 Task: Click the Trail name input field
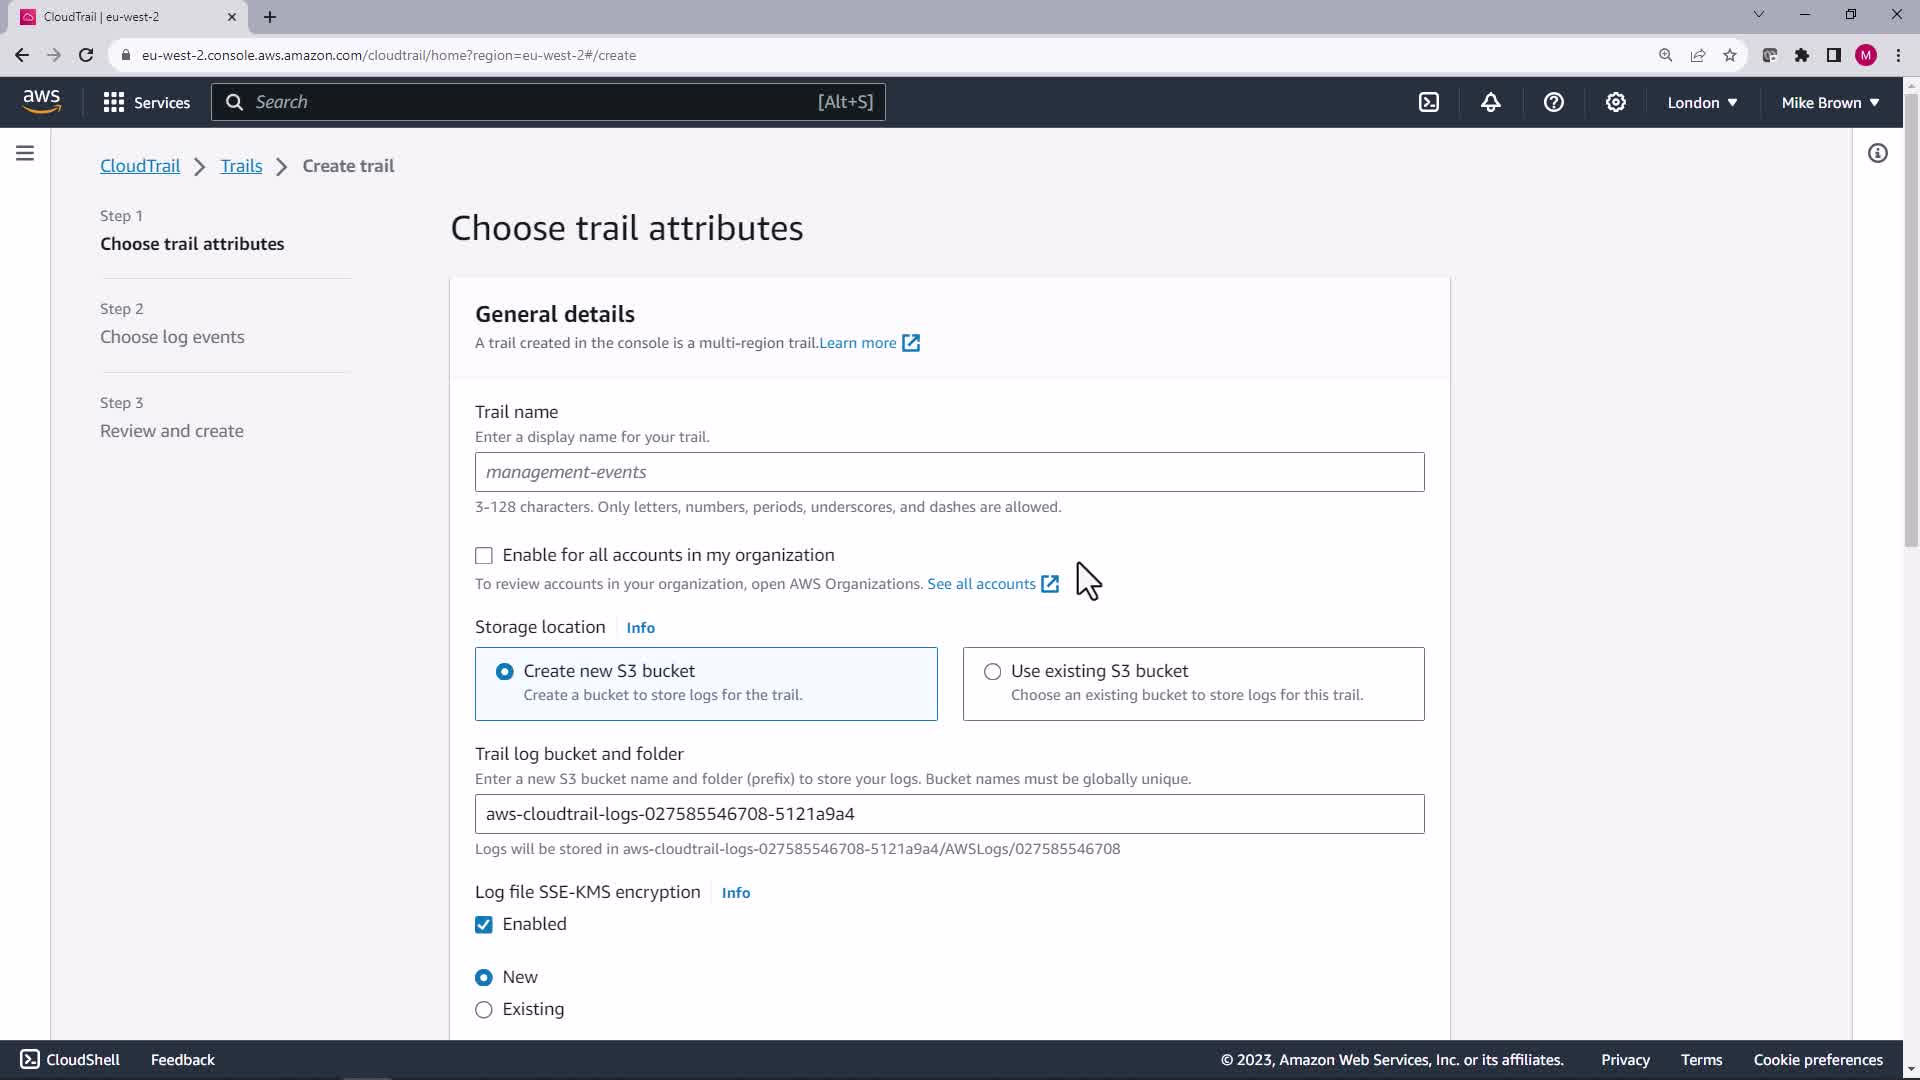(x=949, y=472)
